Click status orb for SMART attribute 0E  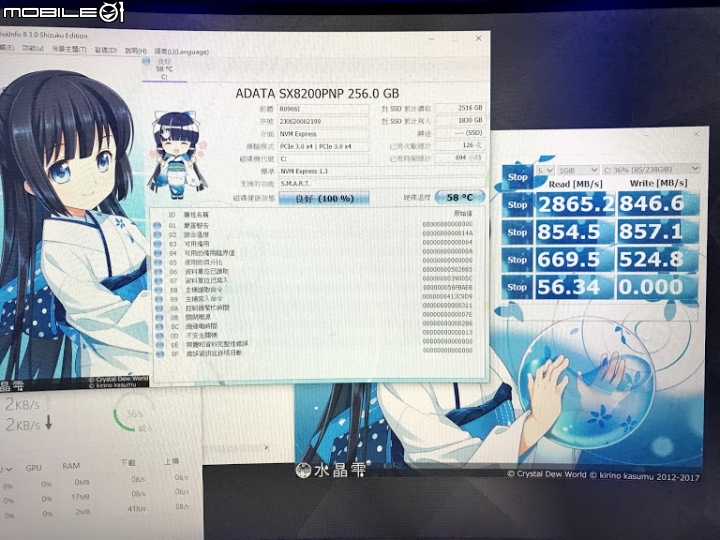point(160,344)
